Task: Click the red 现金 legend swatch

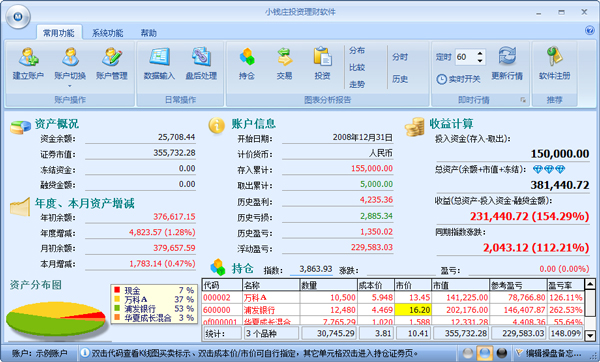Action: [x=117, y=290]
